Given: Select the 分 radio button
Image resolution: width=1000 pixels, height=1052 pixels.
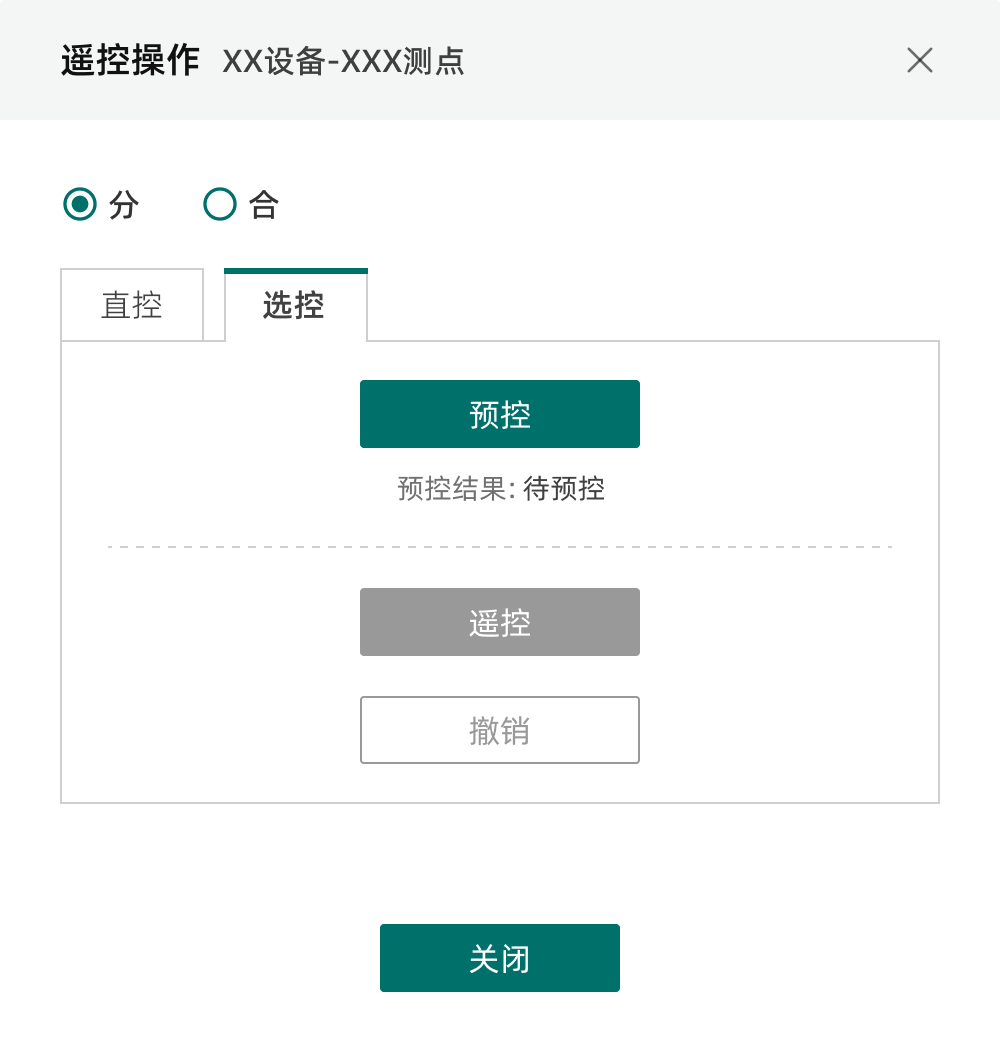Looking at the screenshot, I should click(79, 205).
